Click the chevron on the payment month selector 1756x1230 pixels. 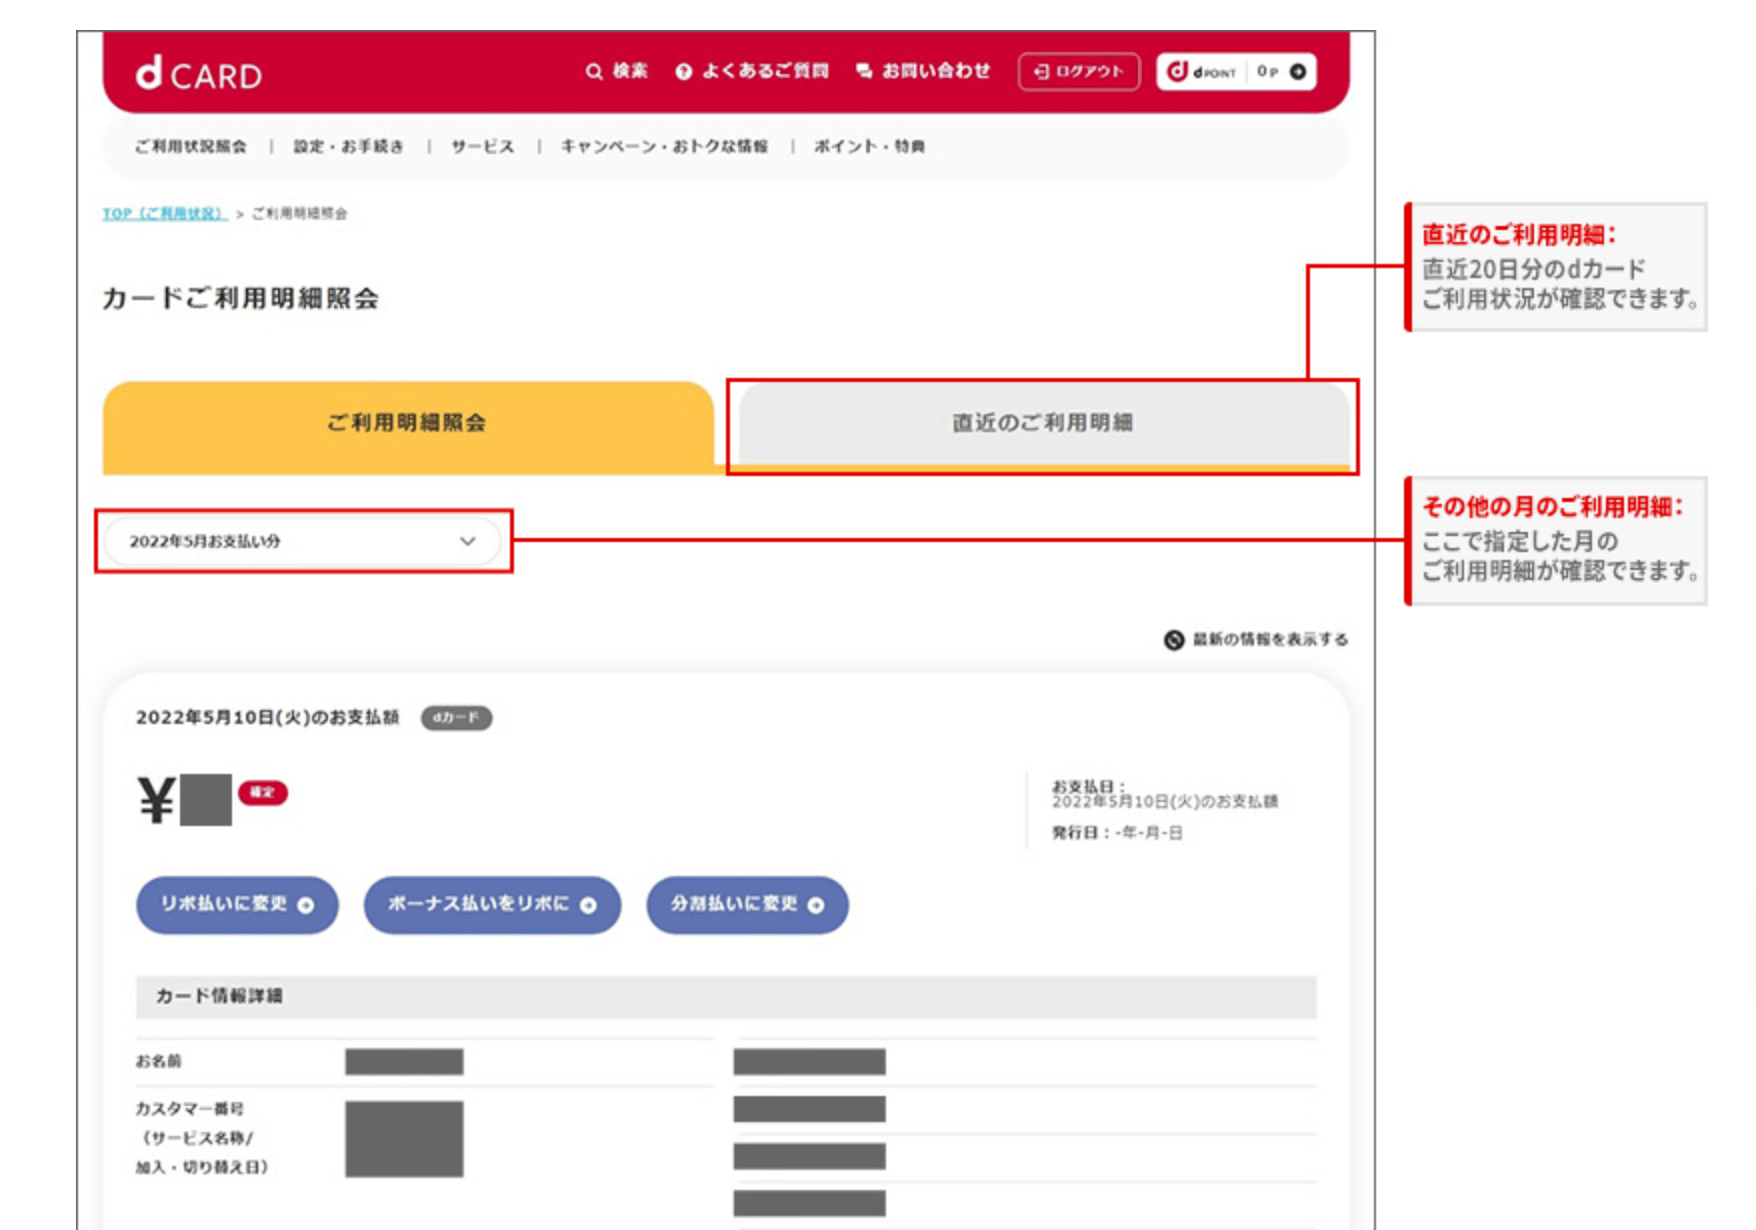coord(467,541)
